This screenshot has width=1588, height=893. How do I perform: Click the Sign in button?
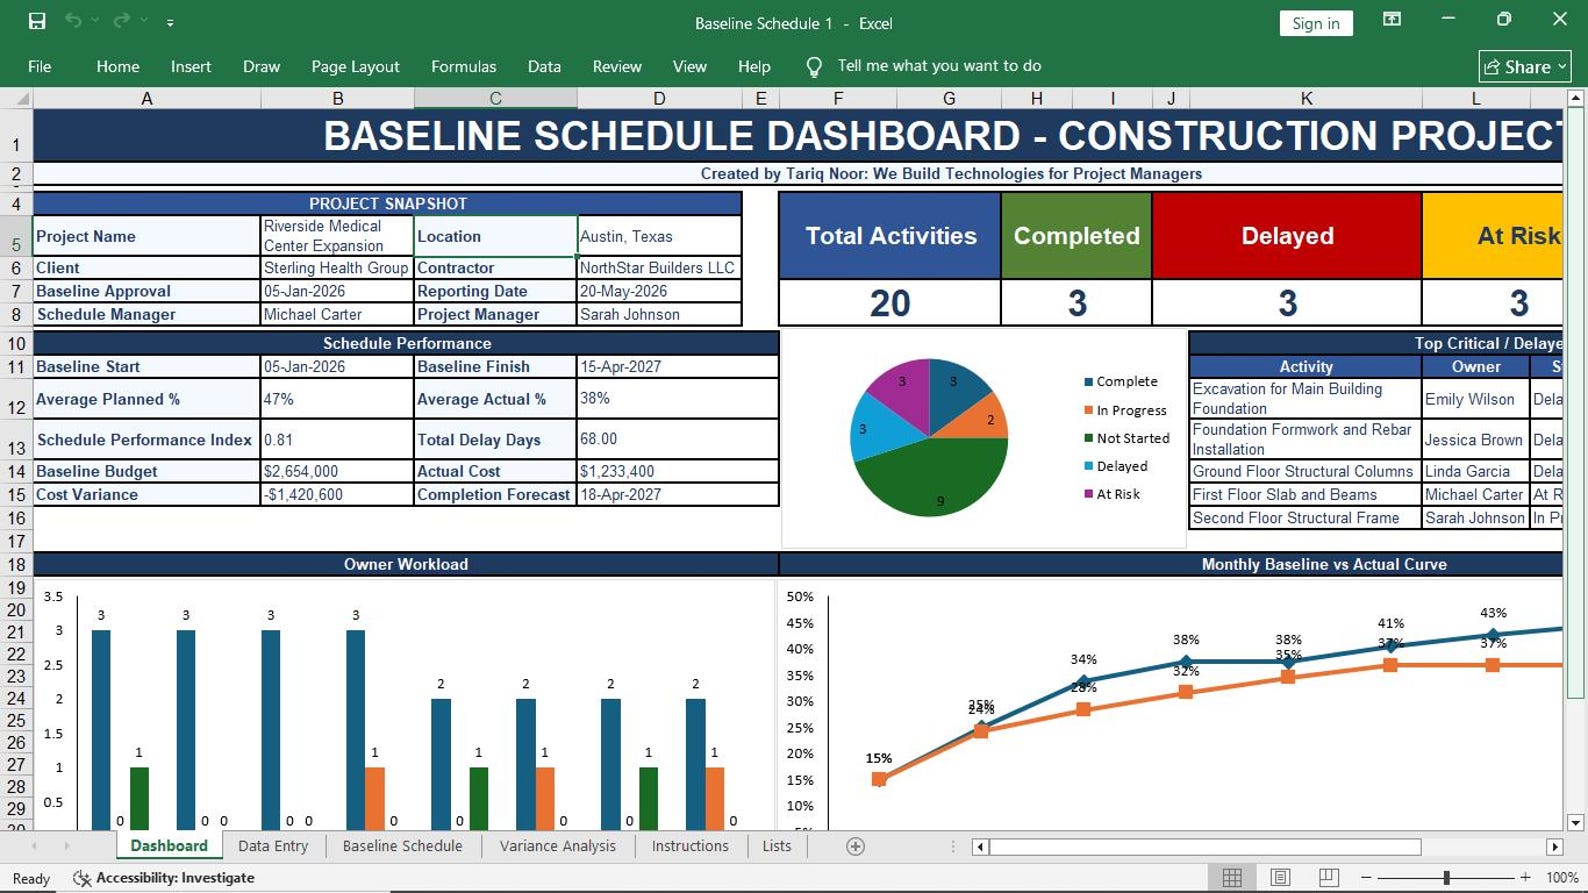(x=1316, y=23)
